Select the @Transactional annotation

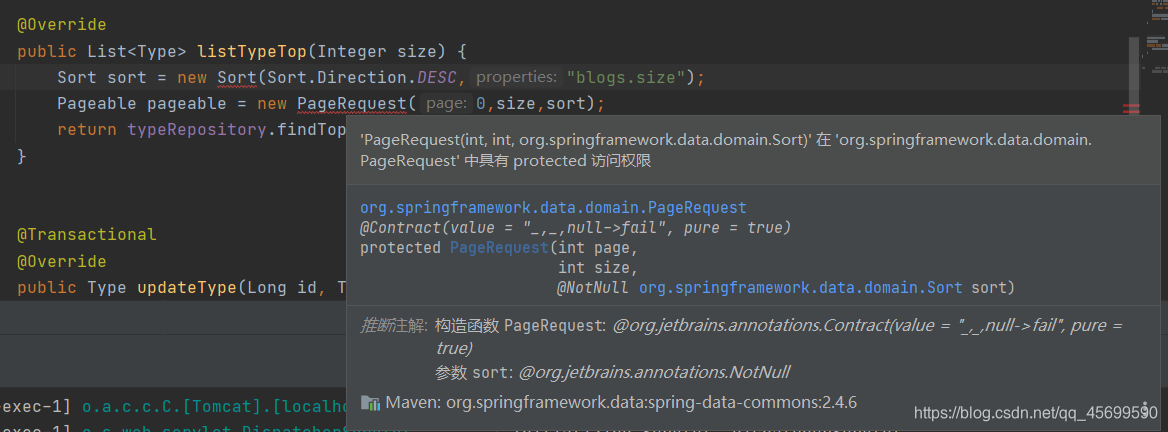(x=87, y=235)
